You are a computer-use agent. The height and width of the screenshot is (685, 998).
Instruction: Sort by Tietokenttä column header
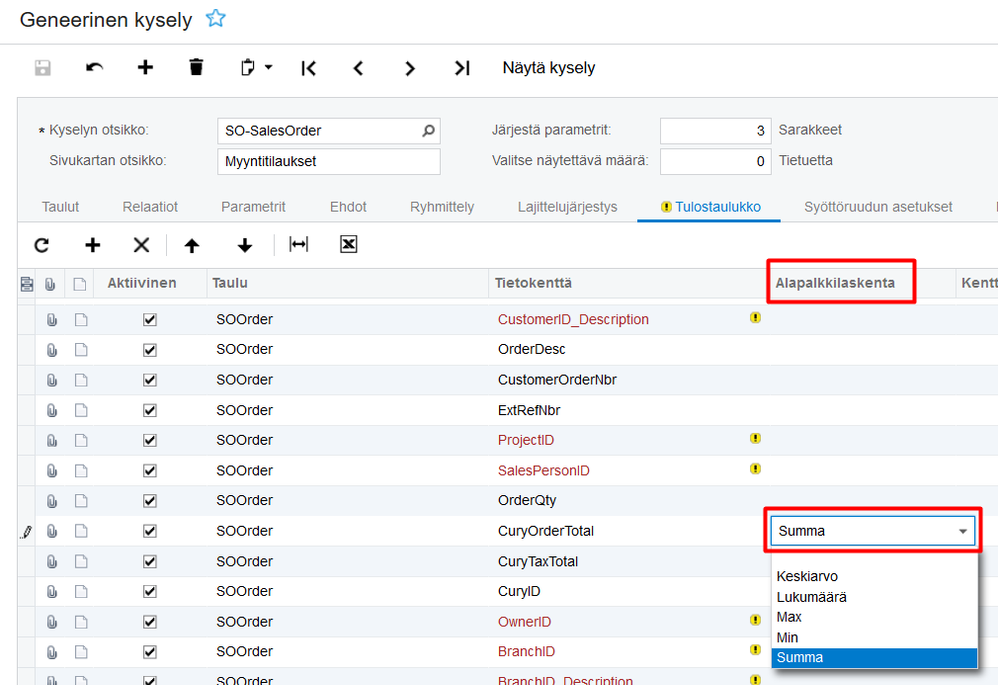click(629, 283)
